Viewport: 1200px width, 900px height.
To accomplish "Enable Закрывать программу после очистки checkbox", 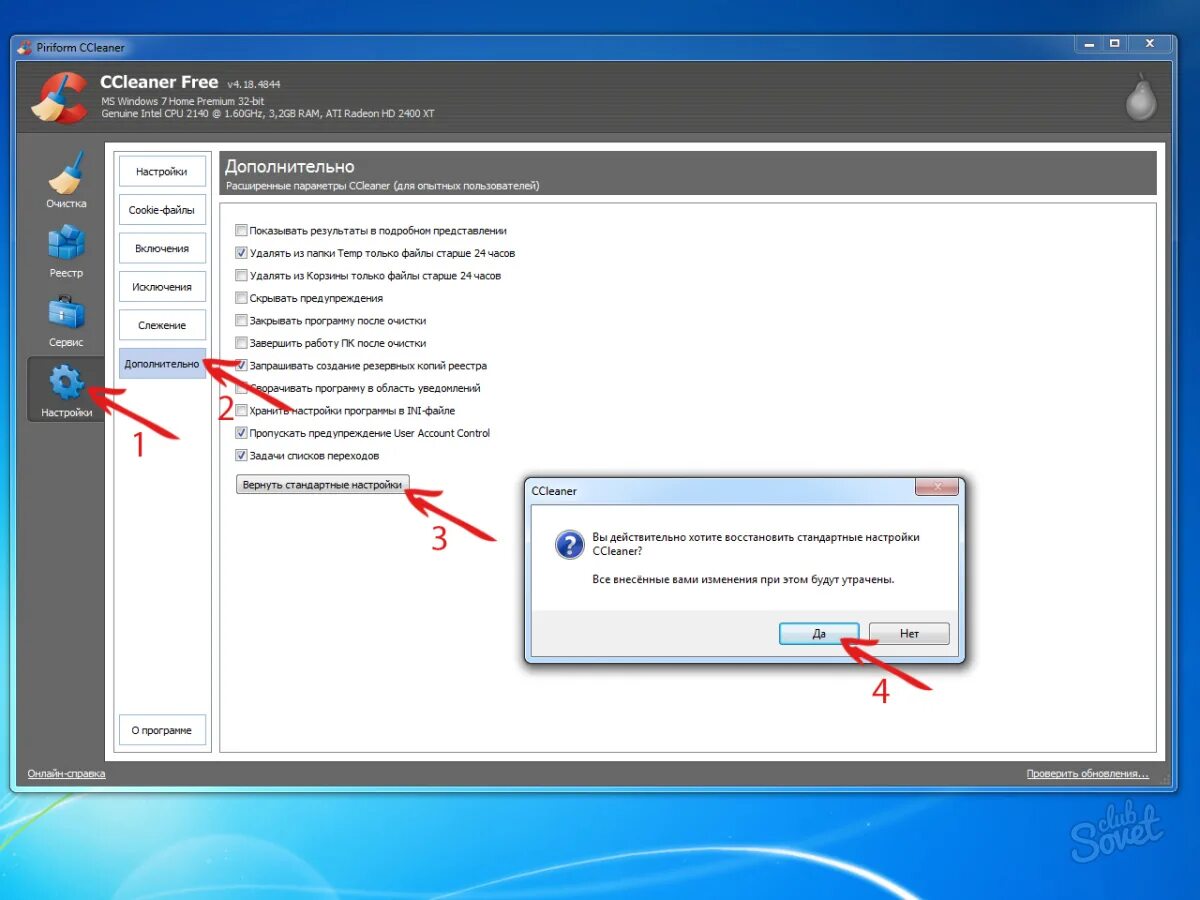I will click(241, 321).
